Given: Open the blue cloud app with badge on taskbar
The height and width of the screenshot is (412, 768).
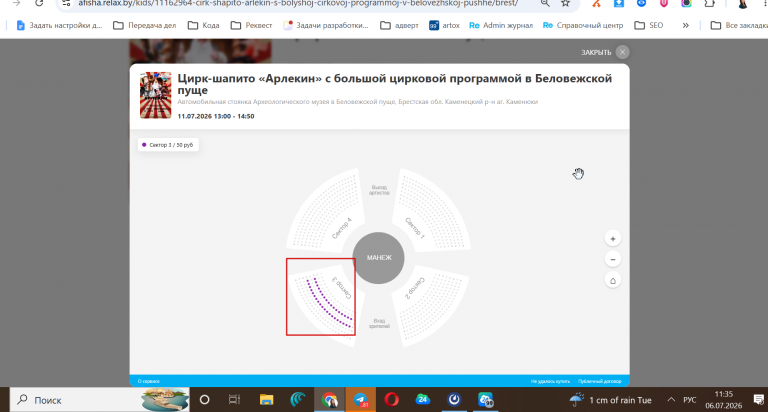Looking at the screenshot, I should pos(485,400).
